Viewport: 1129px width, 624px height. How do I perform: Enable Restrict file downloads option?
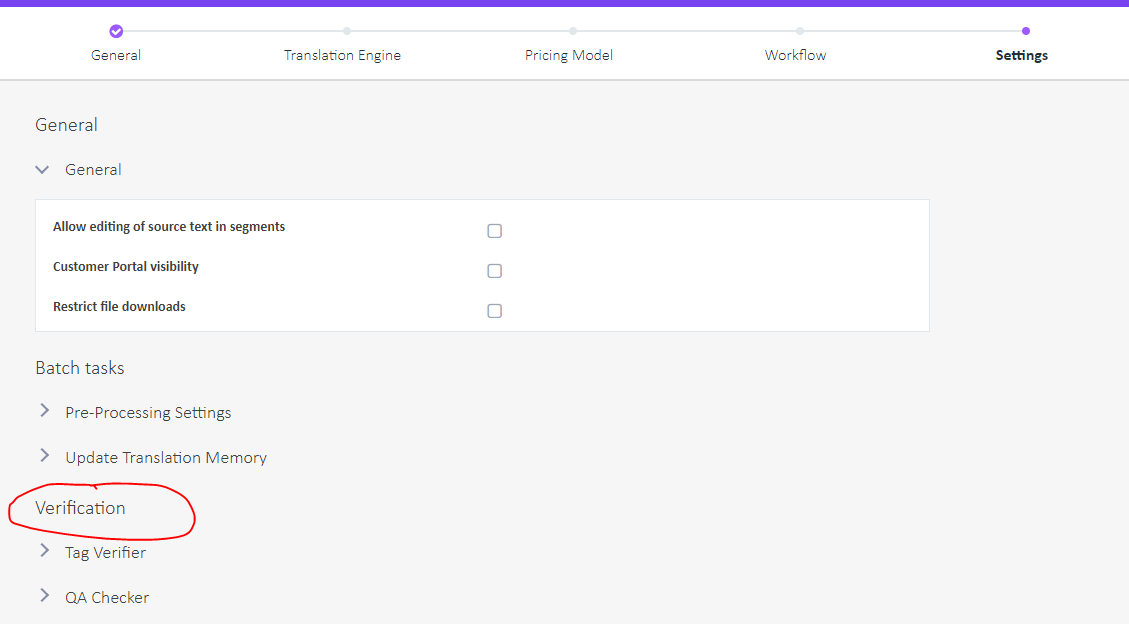(494, 310)
